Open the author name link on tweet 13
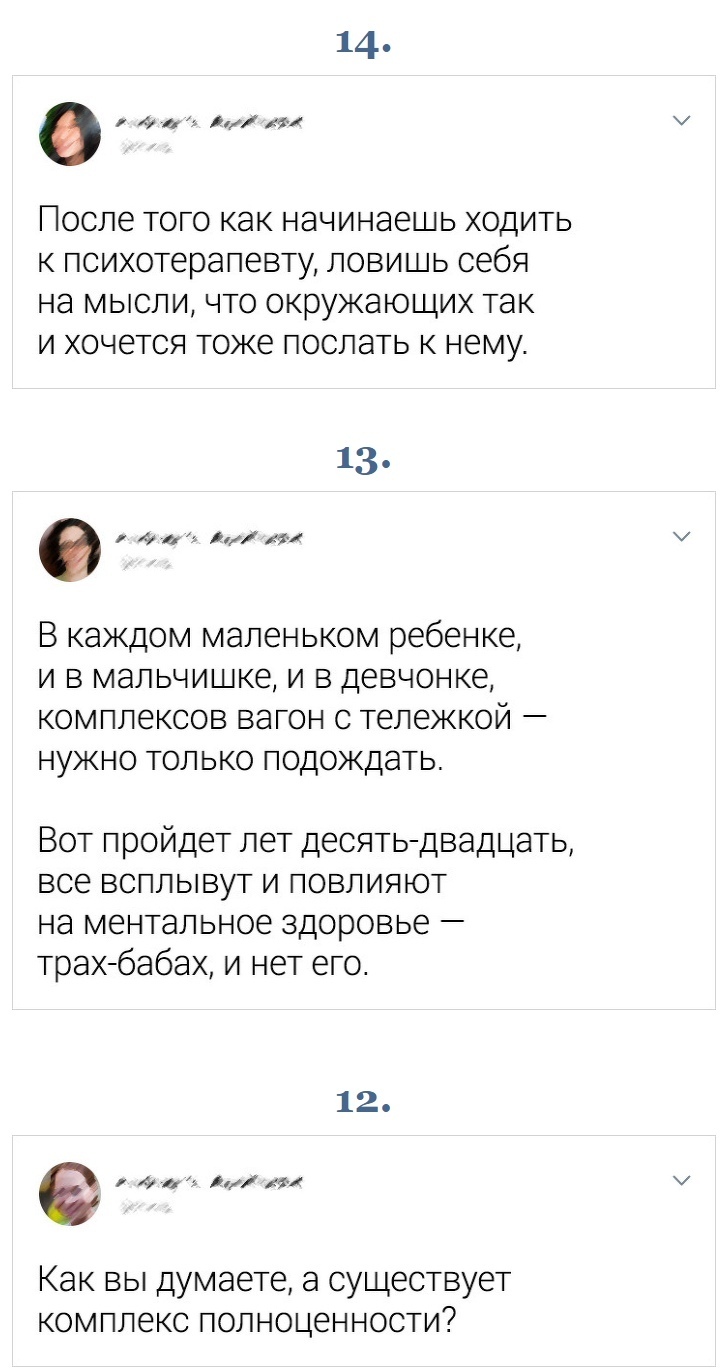 (x=211, y=539)
